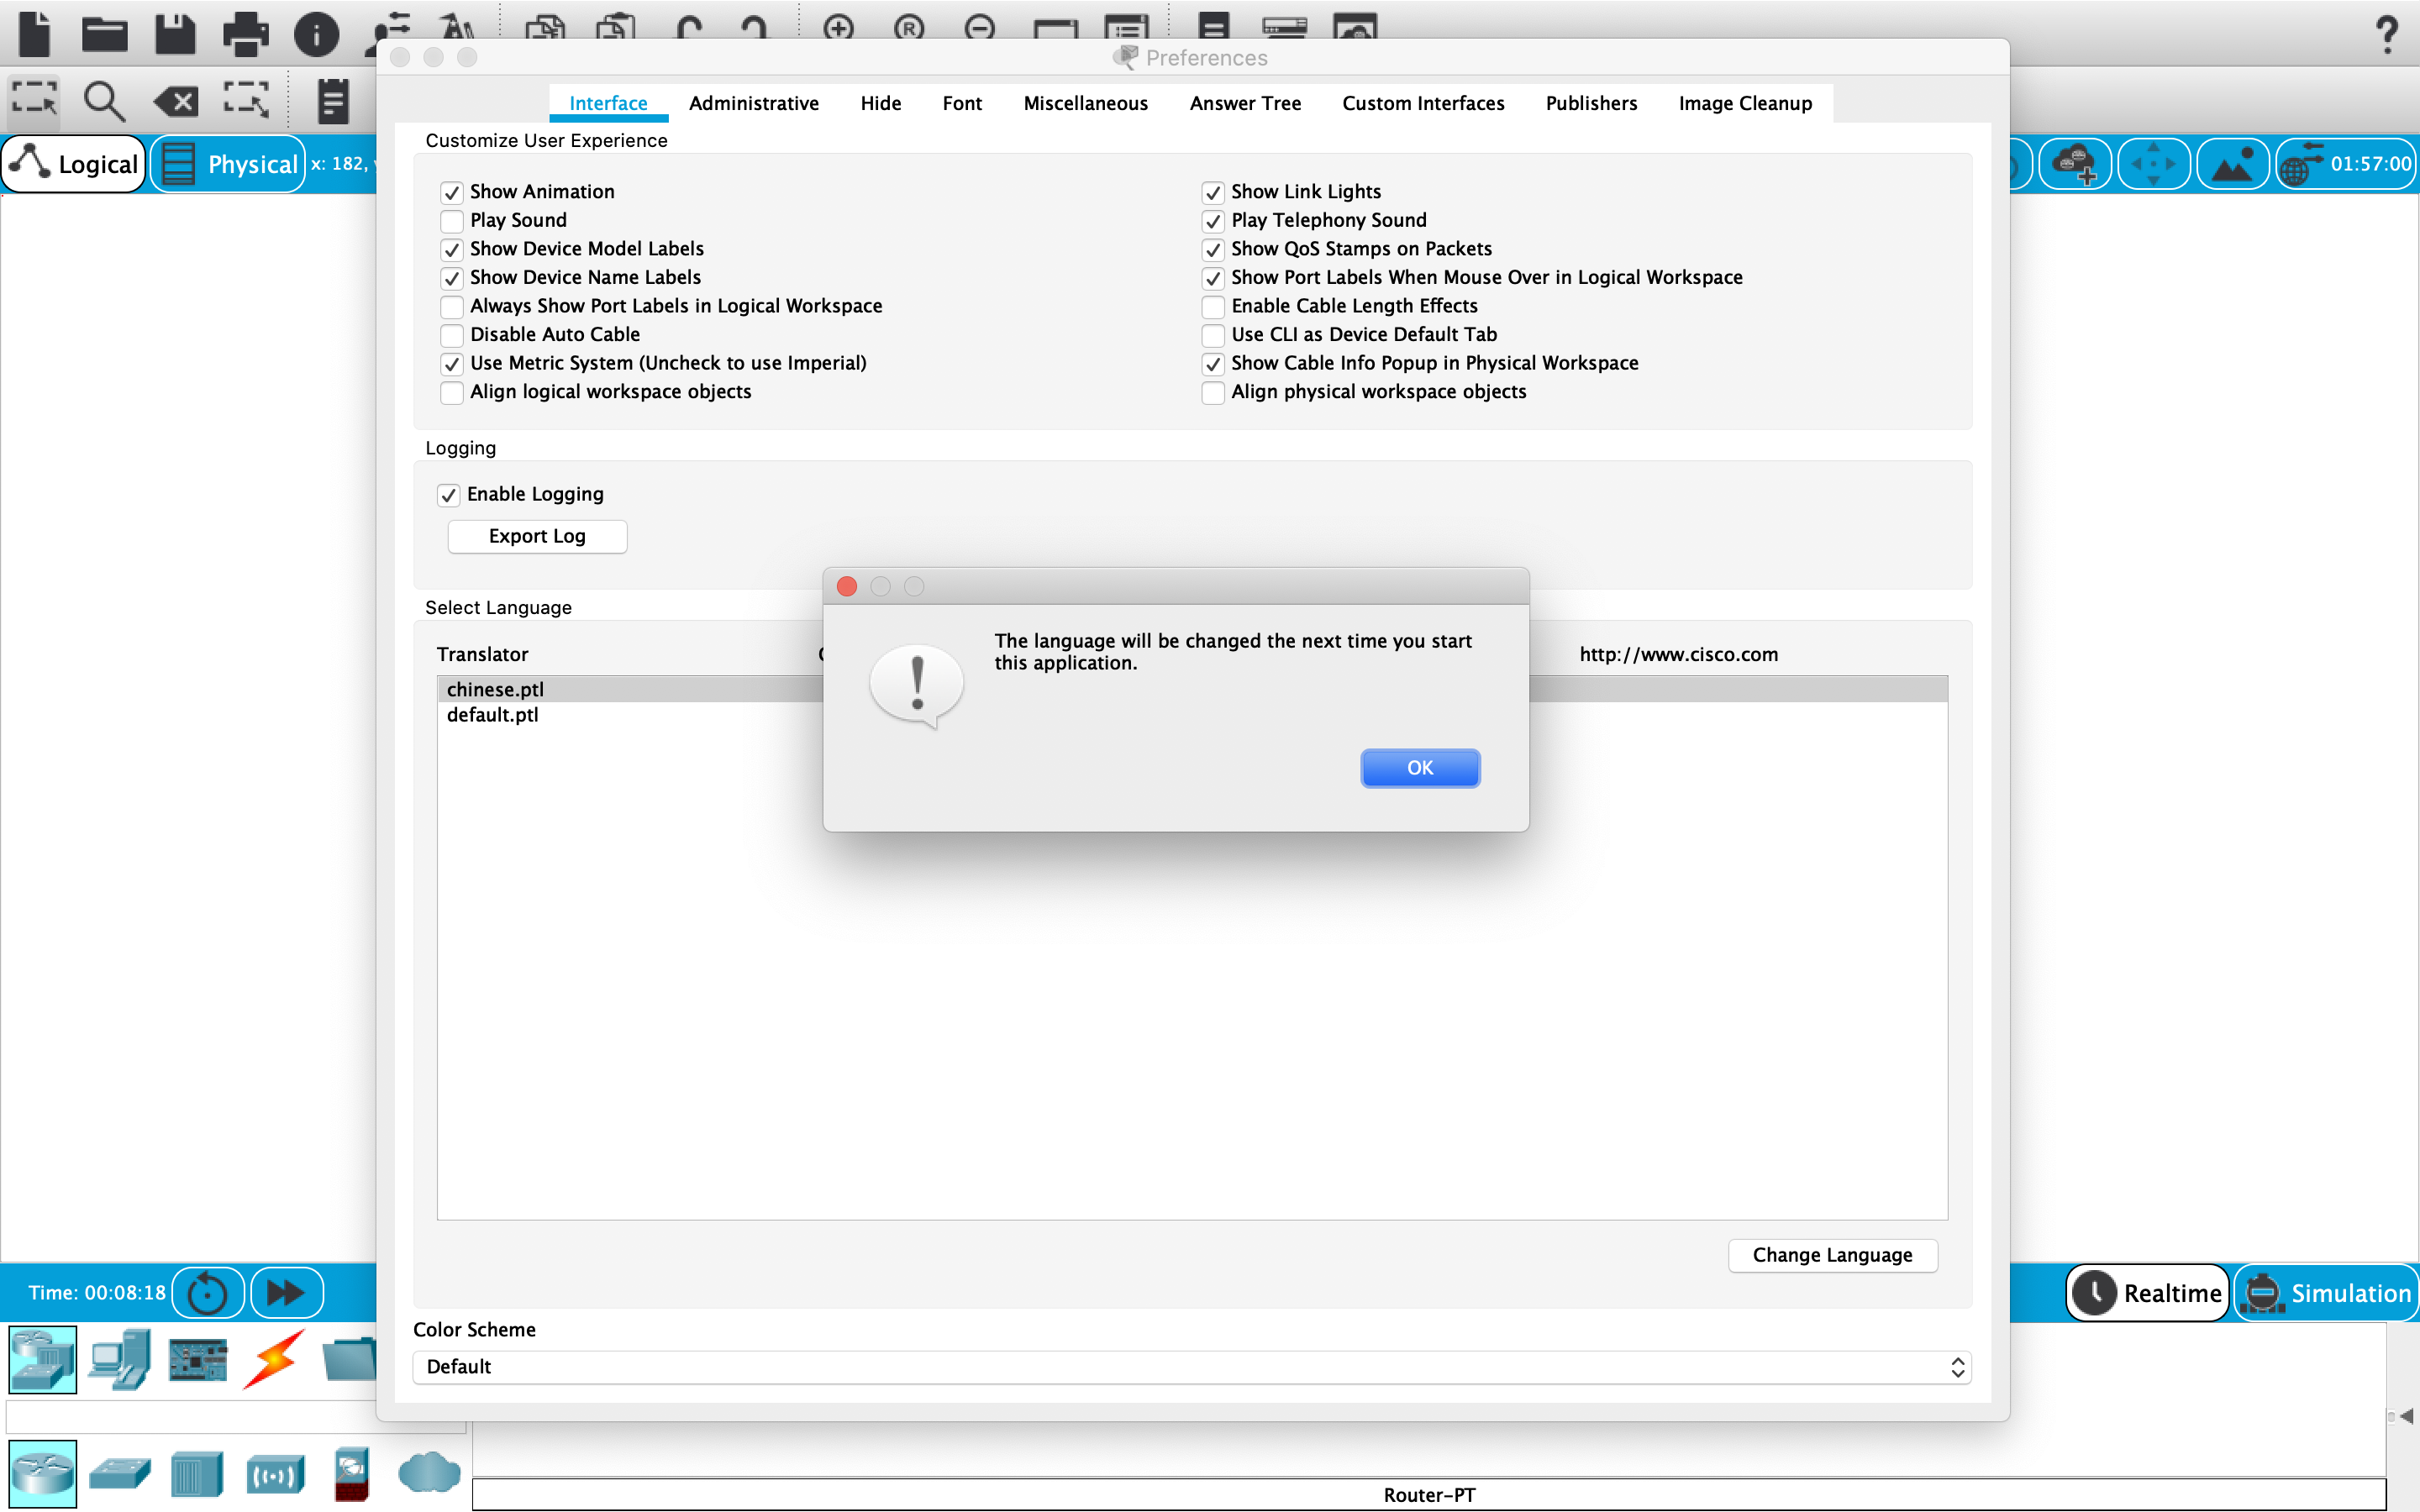Click the Save floppy disk icon

pyautogui.click(x=175, y=33)
